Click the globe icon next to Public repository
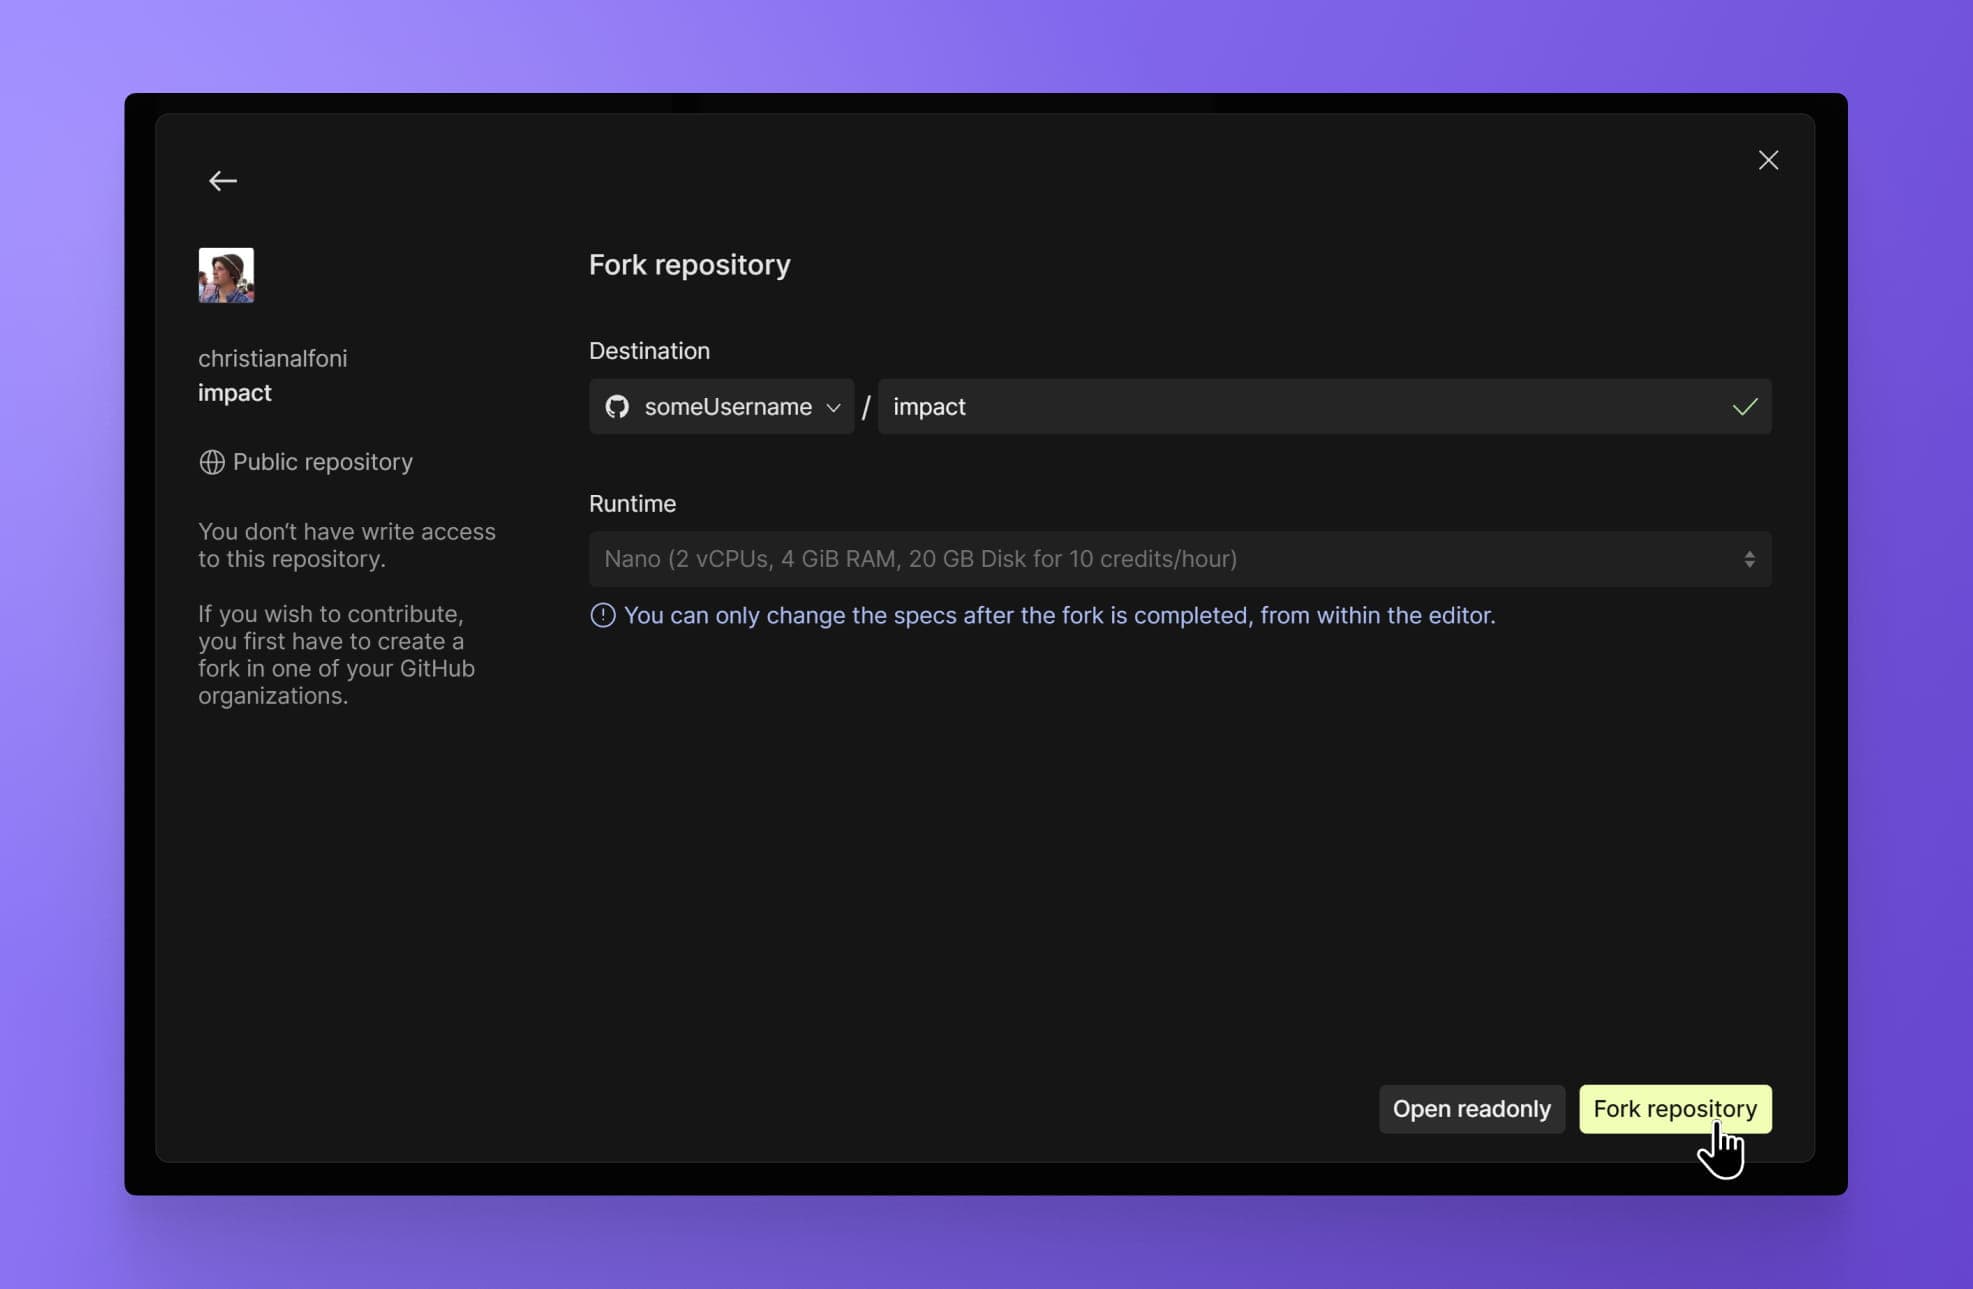Image resolution: width=1973 pixels, height=1289 pixels. [x=211, y=462]
